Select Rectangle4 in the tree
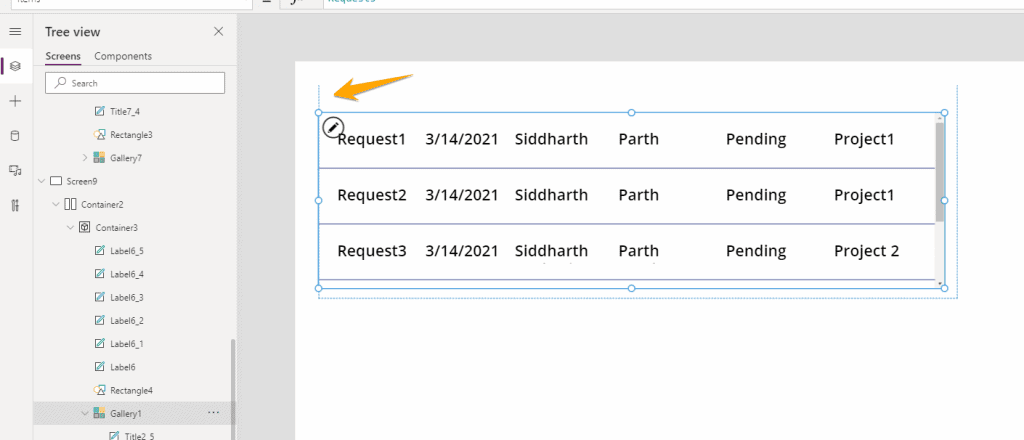Screen dimensions: 1024x440 pyautogui.click(x=130, y=390)
